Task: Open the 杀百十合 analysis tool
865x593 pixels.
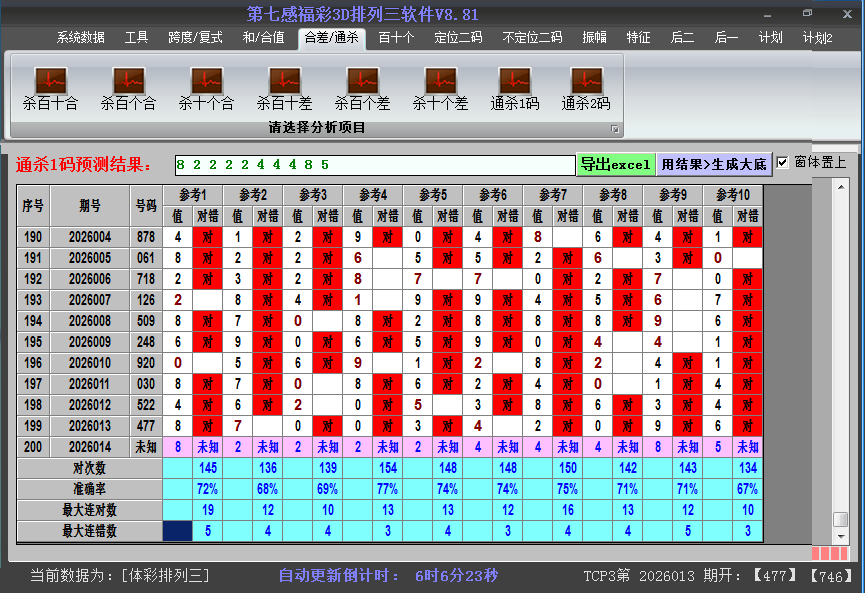Action: 50,88
